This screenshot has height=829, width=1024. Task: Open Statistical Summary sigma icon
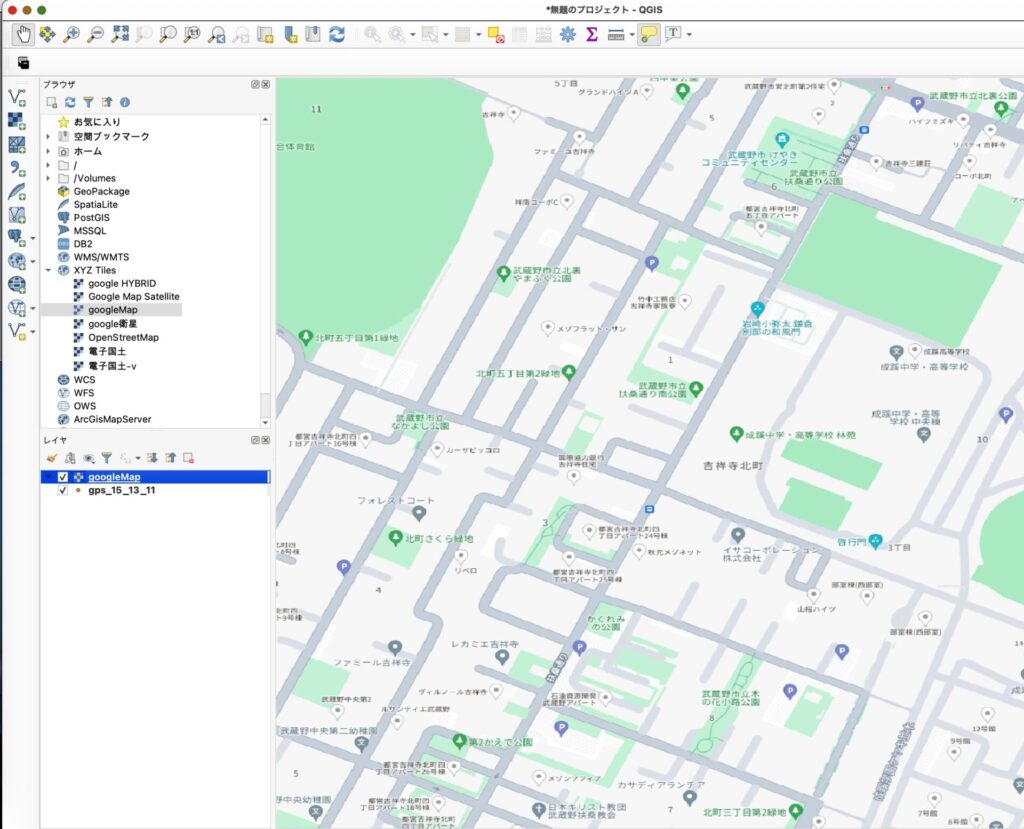tap(592, 34)
